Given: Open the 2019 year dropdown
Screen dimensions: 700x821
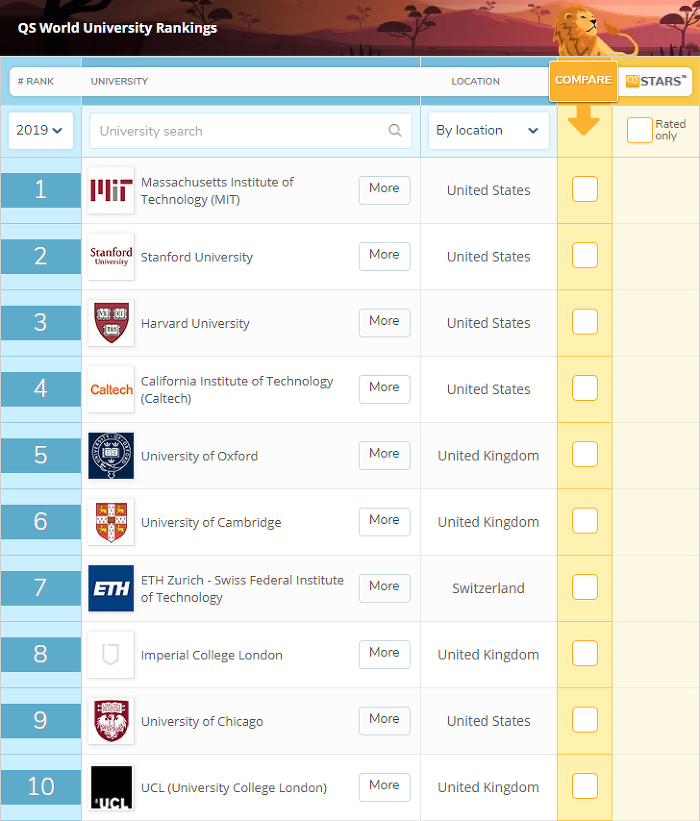Looking at the screenshot, I should (x=40, y=130).
